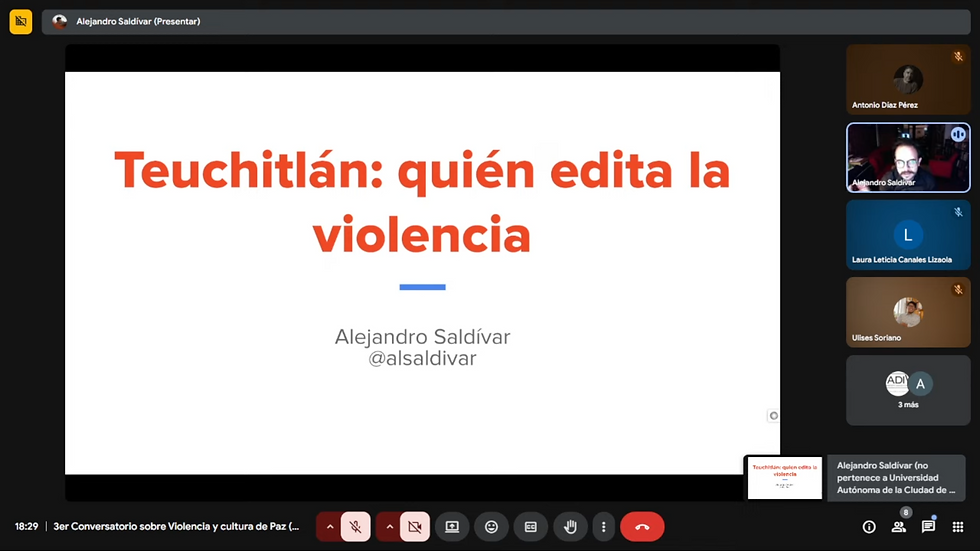Image resolution: width=980 pixels, height=551 pixels.
Task: Click the Alejandro Saldívar notification popup
Action: tap(896, 478)
